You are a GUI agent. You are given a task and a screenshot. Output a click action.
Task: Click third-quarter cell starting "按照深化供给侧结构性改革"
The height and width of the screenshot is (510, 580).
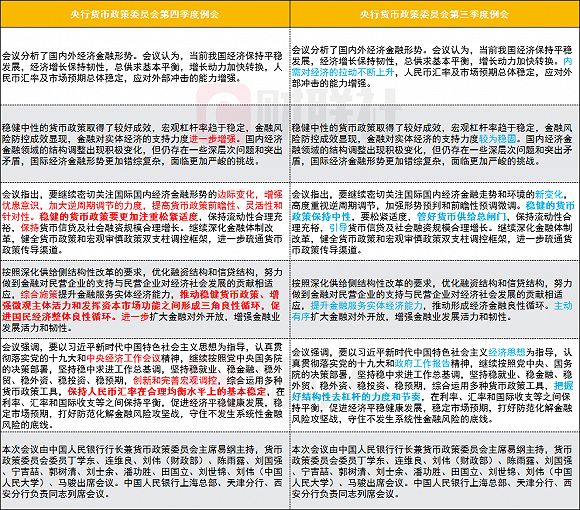435,300
